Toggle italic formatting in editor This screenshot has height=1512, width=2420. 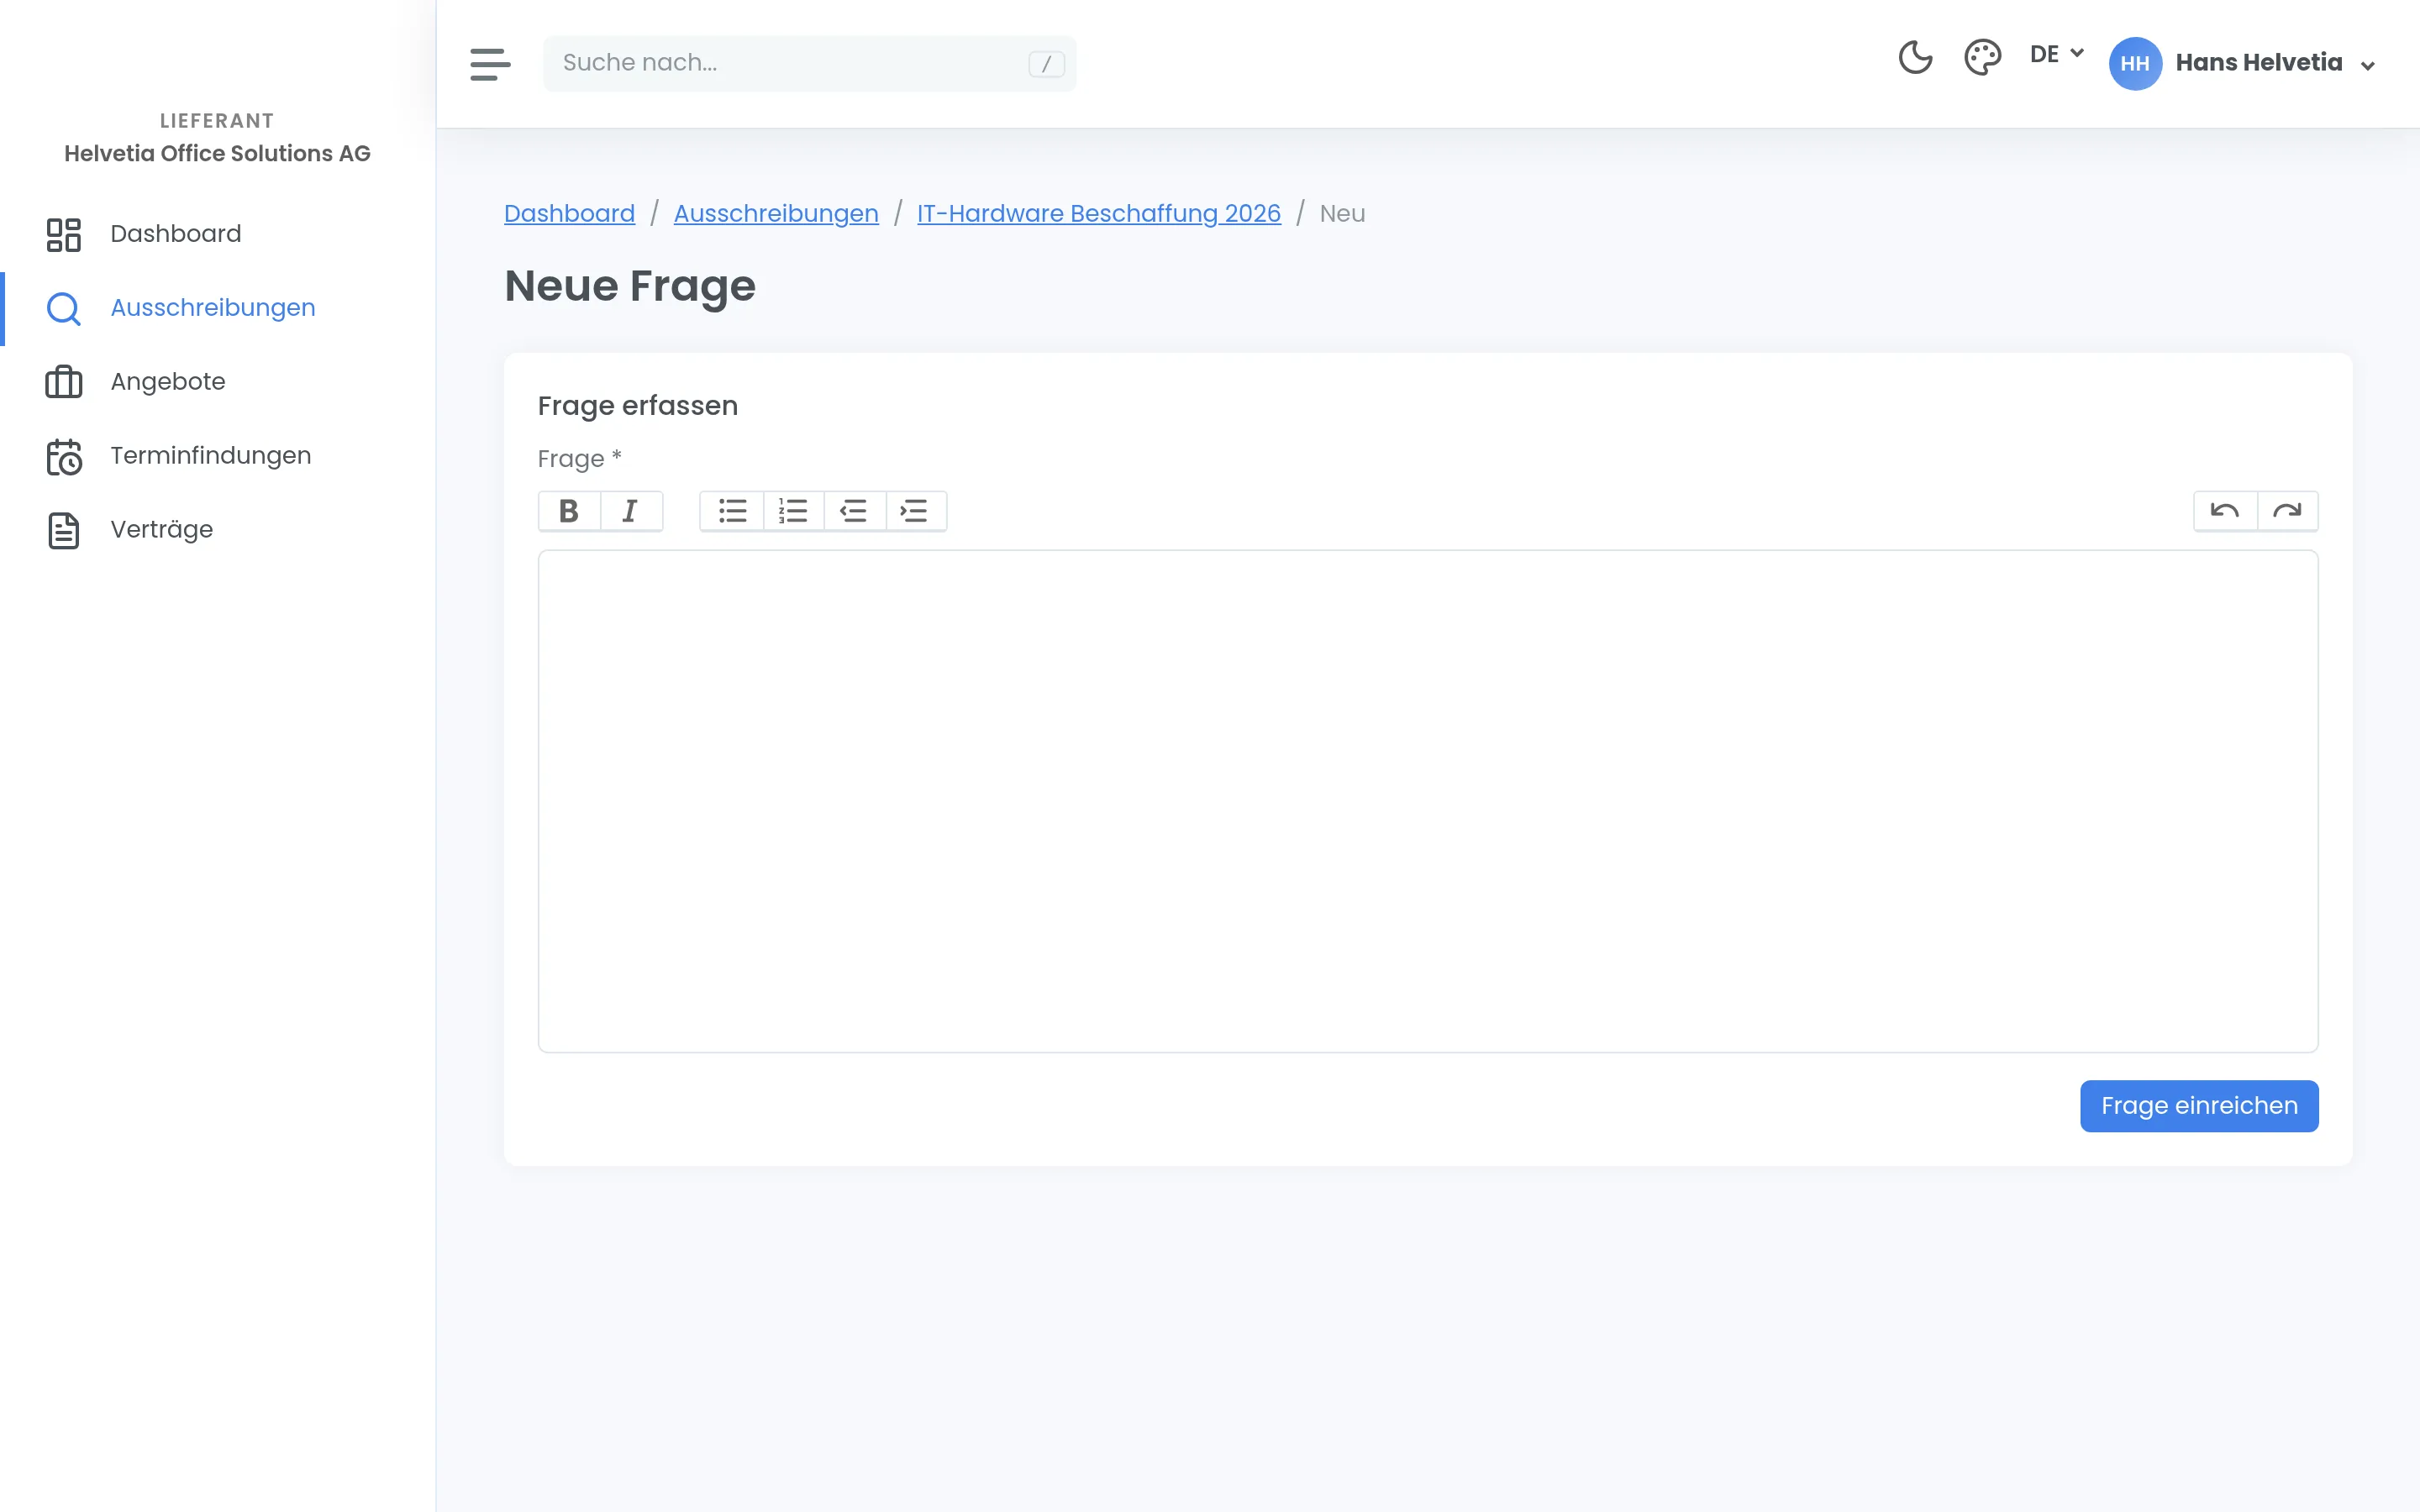pyautogui.click(x=631, y=511)
